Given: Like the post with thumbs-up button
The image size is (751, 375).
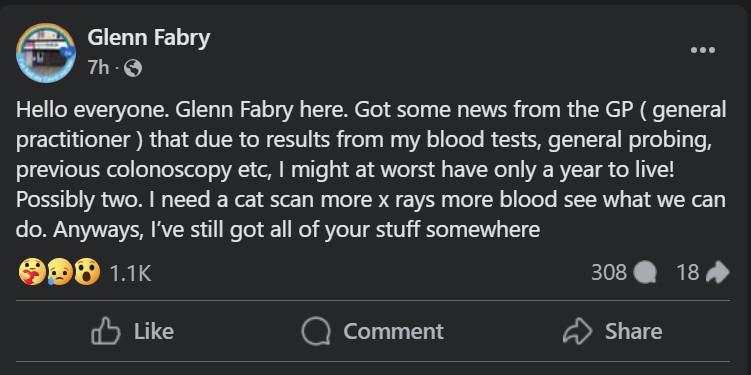Looking at the screenshot, I should (x=132, y=331).
